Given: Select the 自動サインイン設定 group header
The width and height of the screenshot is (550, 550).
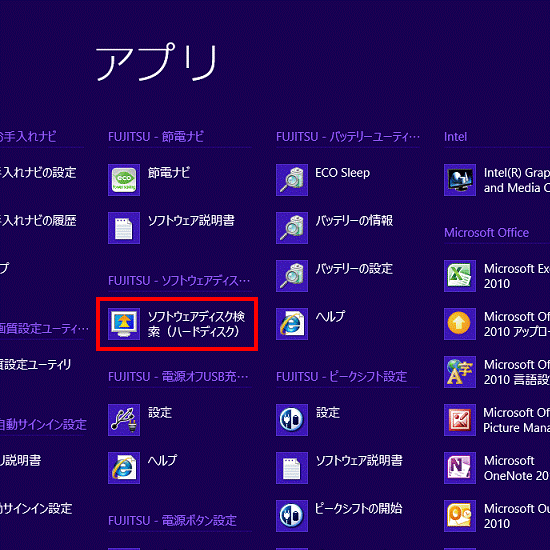Looking at the screenshot, I should point(43,425).
